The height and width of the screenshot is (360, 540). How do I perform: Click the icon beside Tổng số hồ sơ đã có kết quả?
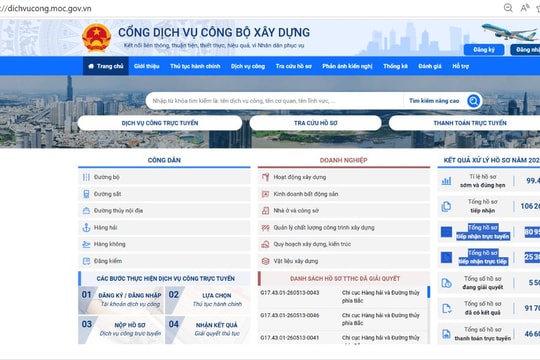pyautogui.click(x=446, y=308)
